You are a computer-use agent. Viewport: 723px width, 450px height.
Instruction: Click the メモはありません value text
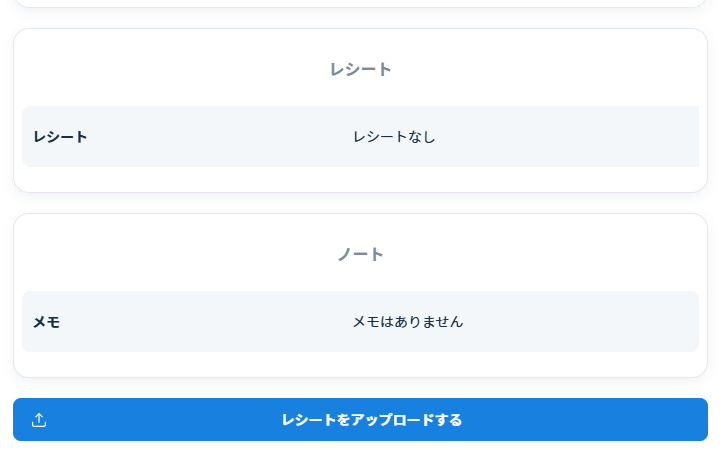coord(407,322)
